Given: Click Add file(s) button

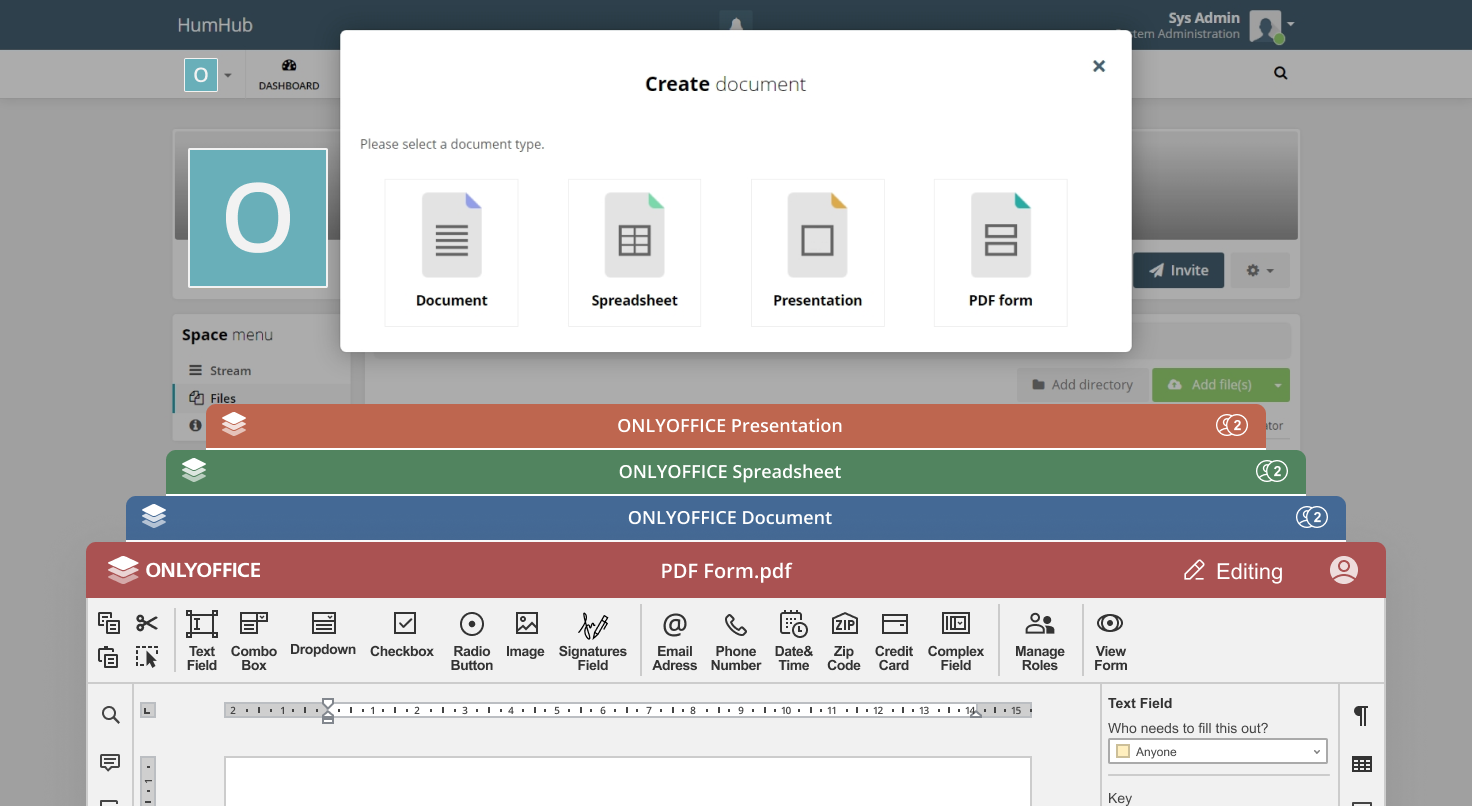Looking at the screenshot, I should tap(1209, 385).
